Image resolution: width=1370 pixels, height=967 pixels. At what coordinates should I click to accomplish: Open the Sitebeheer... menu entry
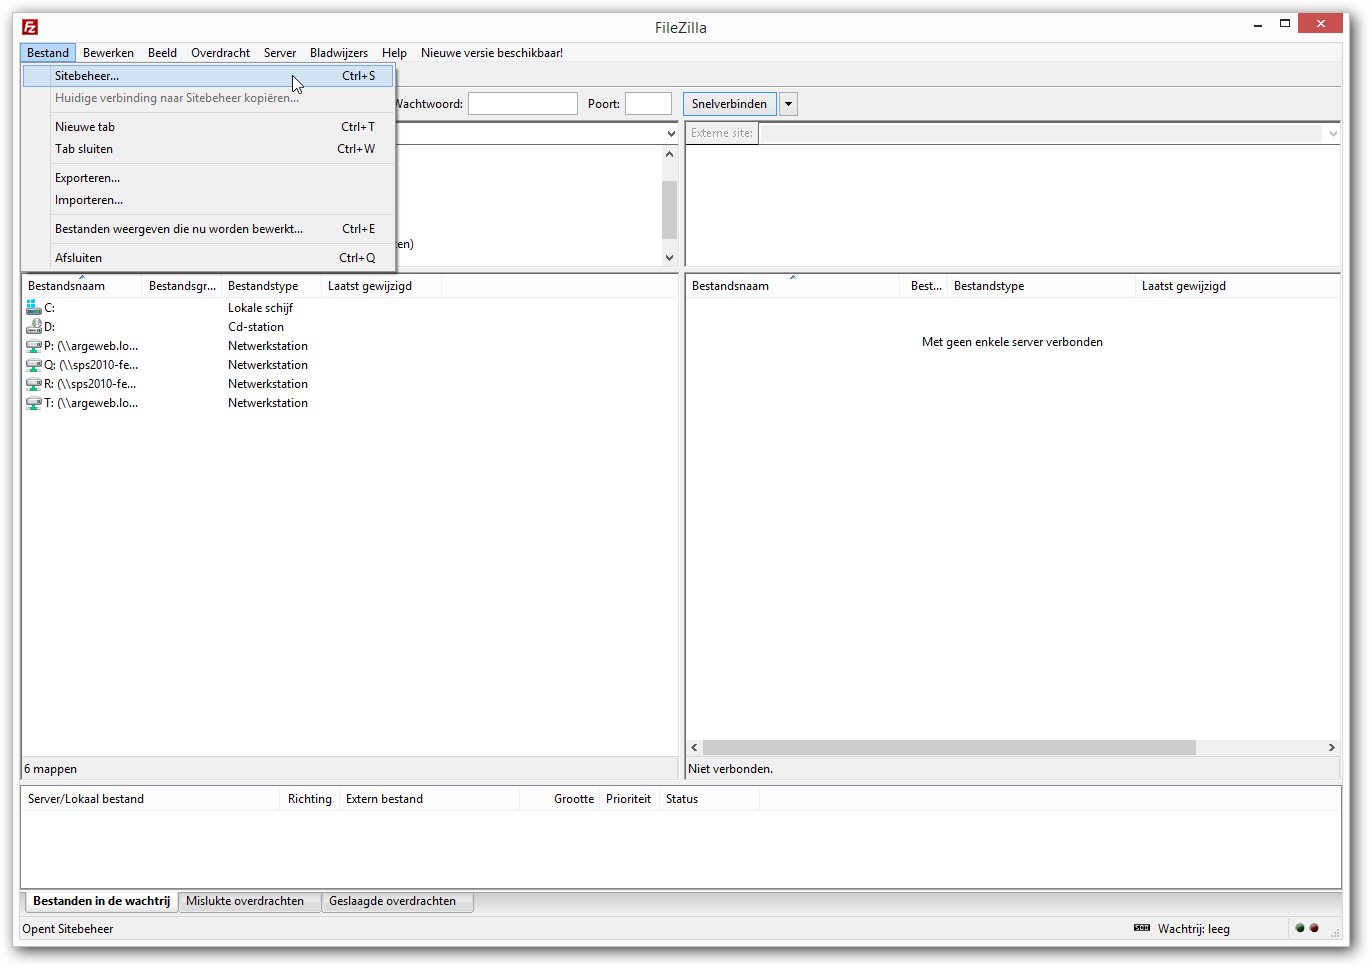(x=208, y=76)
